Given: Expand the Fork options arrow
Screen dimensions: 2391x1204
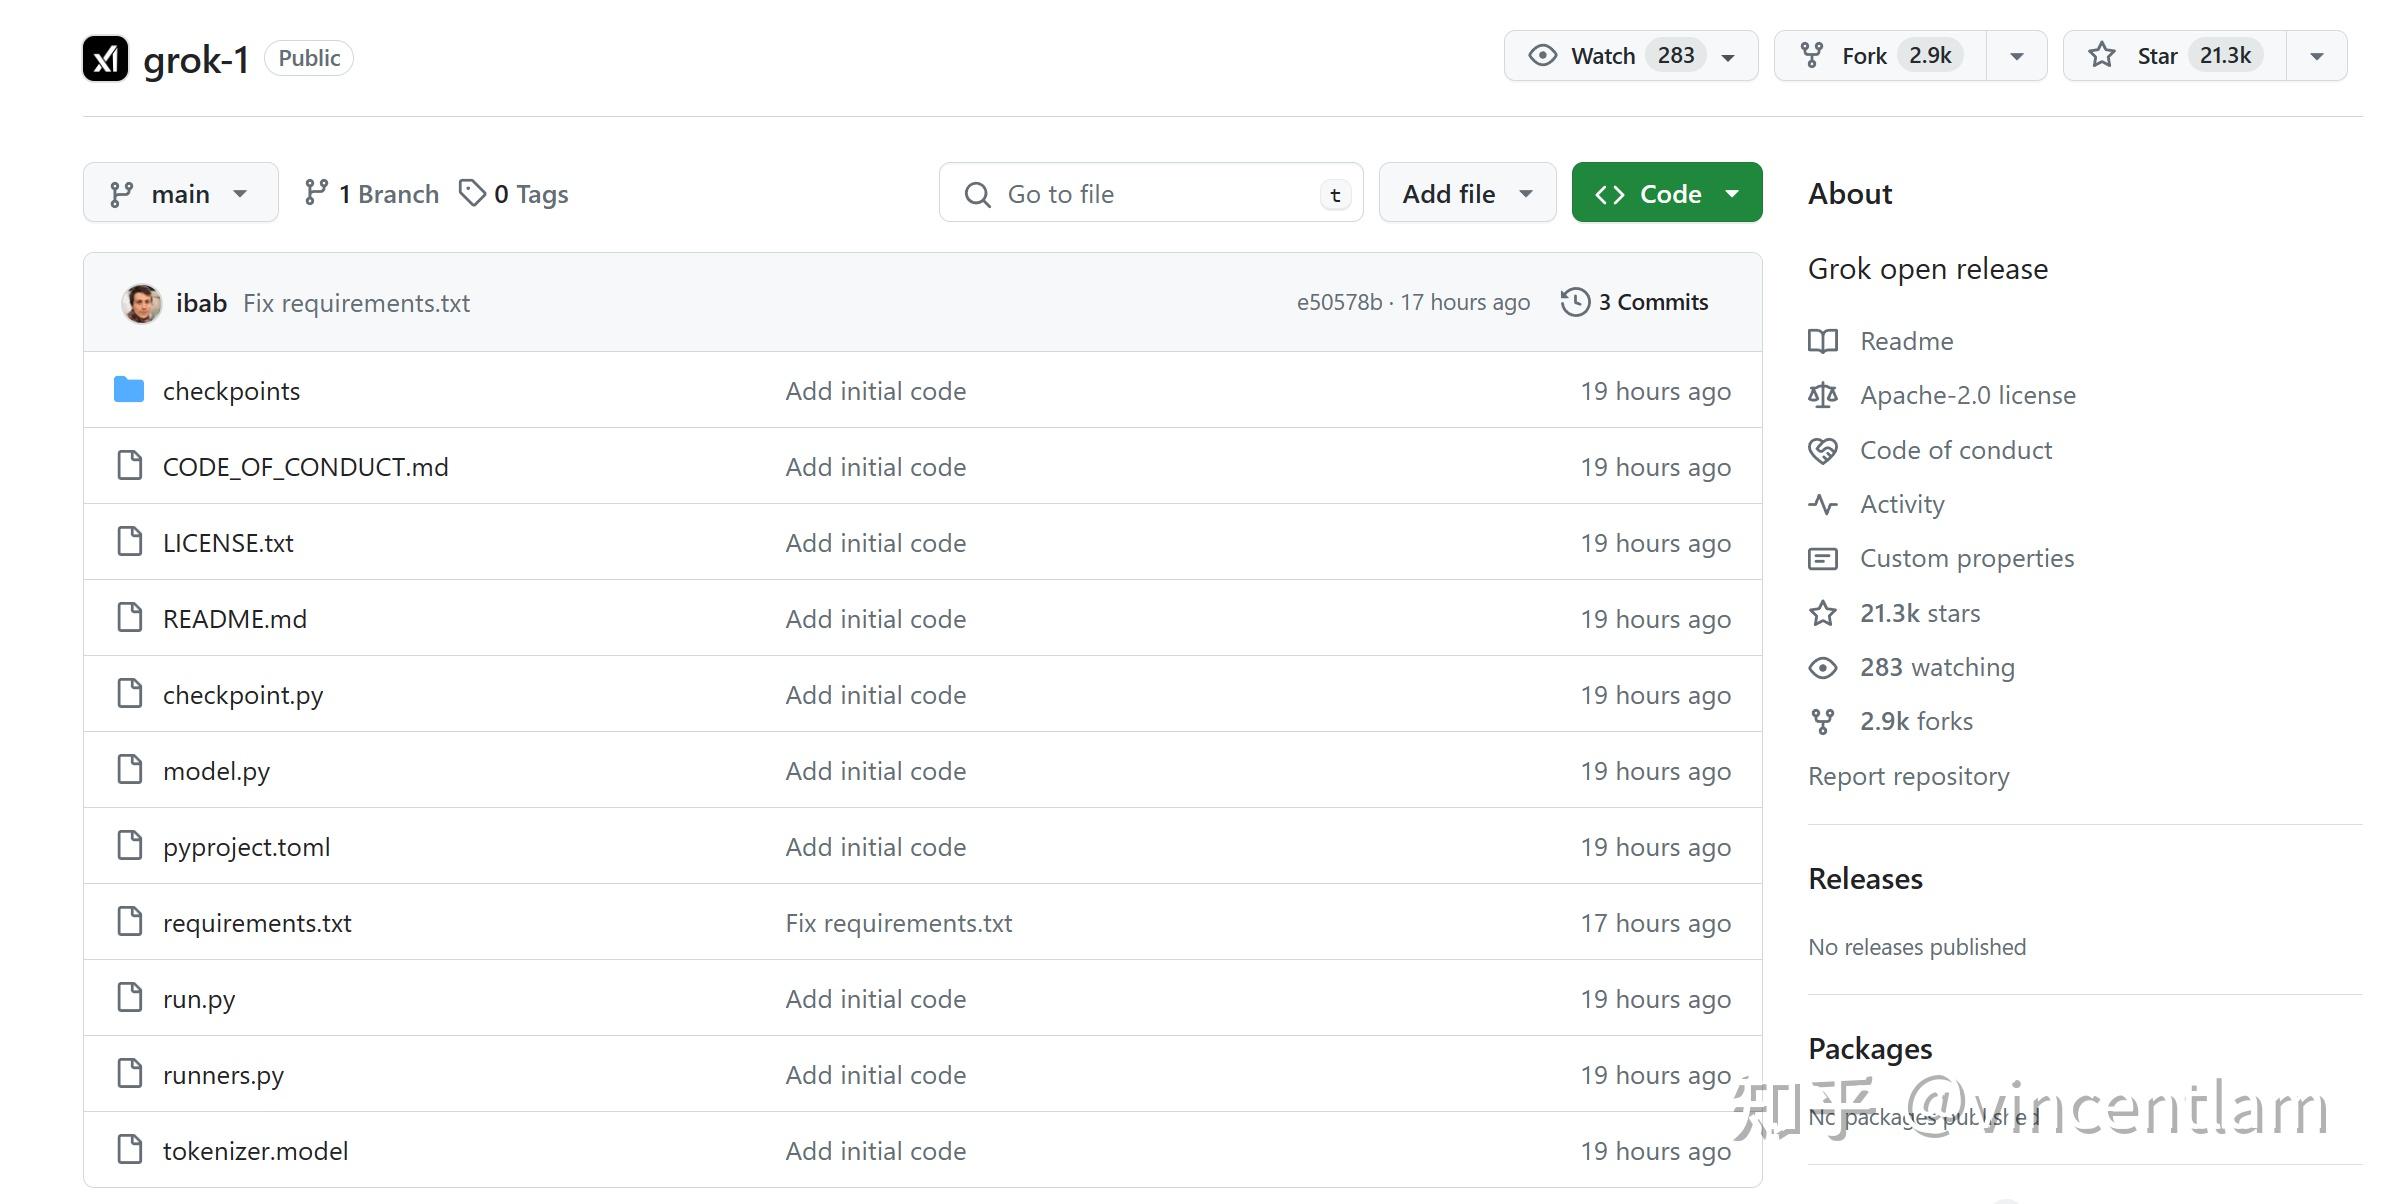Looking at the screenshot, I should [2016, 56].
